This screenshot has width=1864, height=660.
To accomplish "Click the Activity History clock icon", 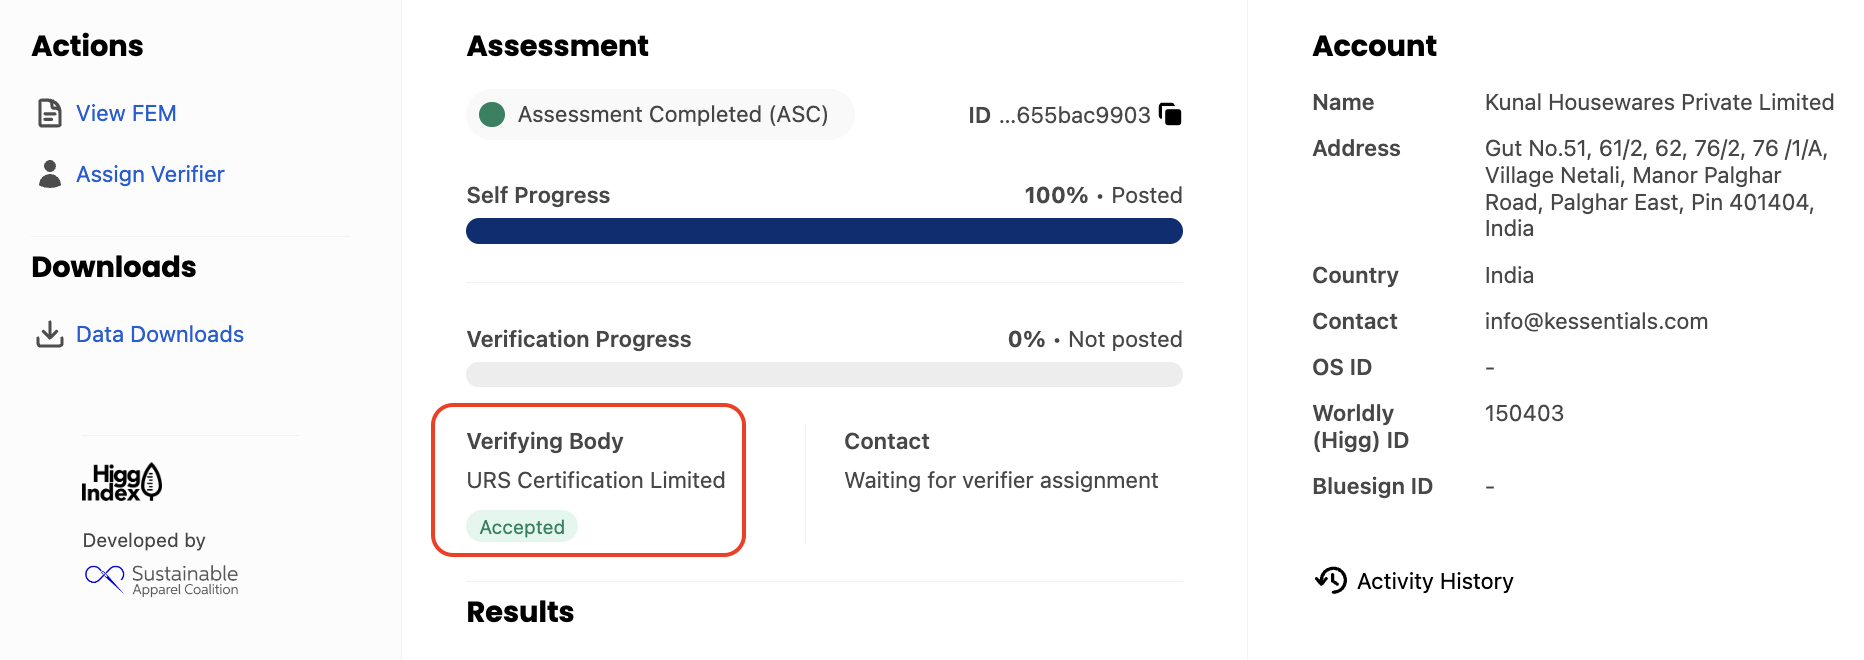I will (1331, 580).
